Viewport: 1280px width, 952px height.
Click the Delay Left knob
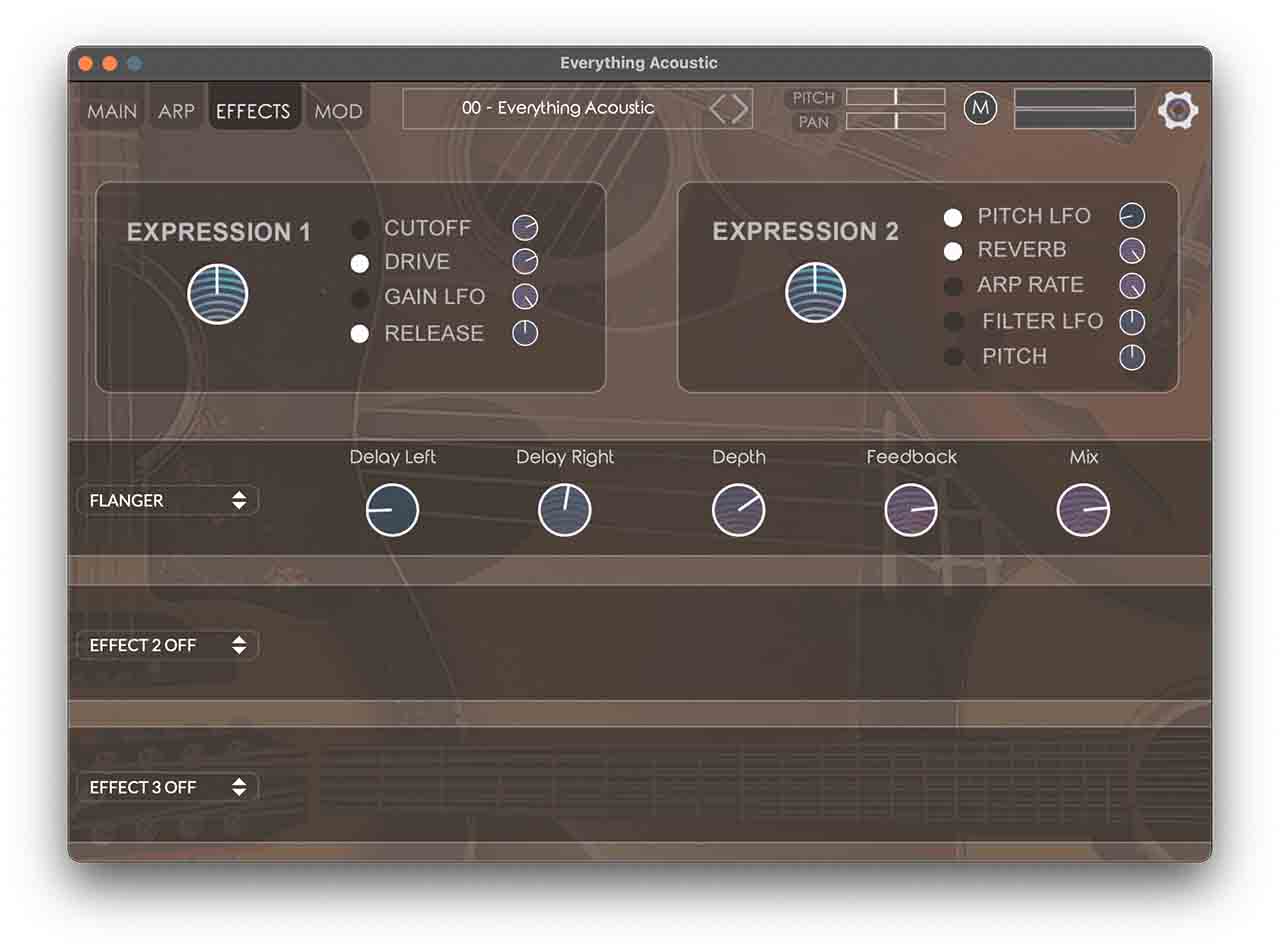392,510
